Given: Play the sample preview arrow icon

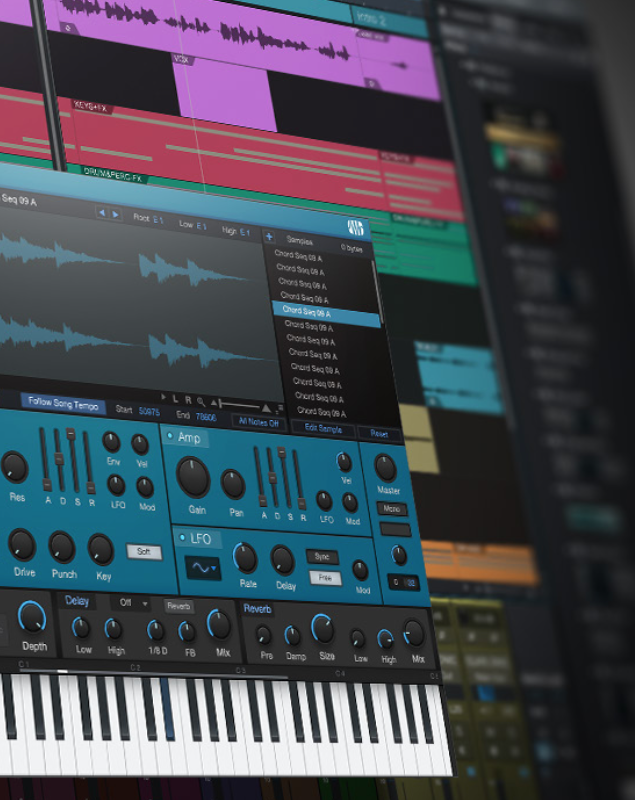Looking at the screenshot, I should coord(164,397).
